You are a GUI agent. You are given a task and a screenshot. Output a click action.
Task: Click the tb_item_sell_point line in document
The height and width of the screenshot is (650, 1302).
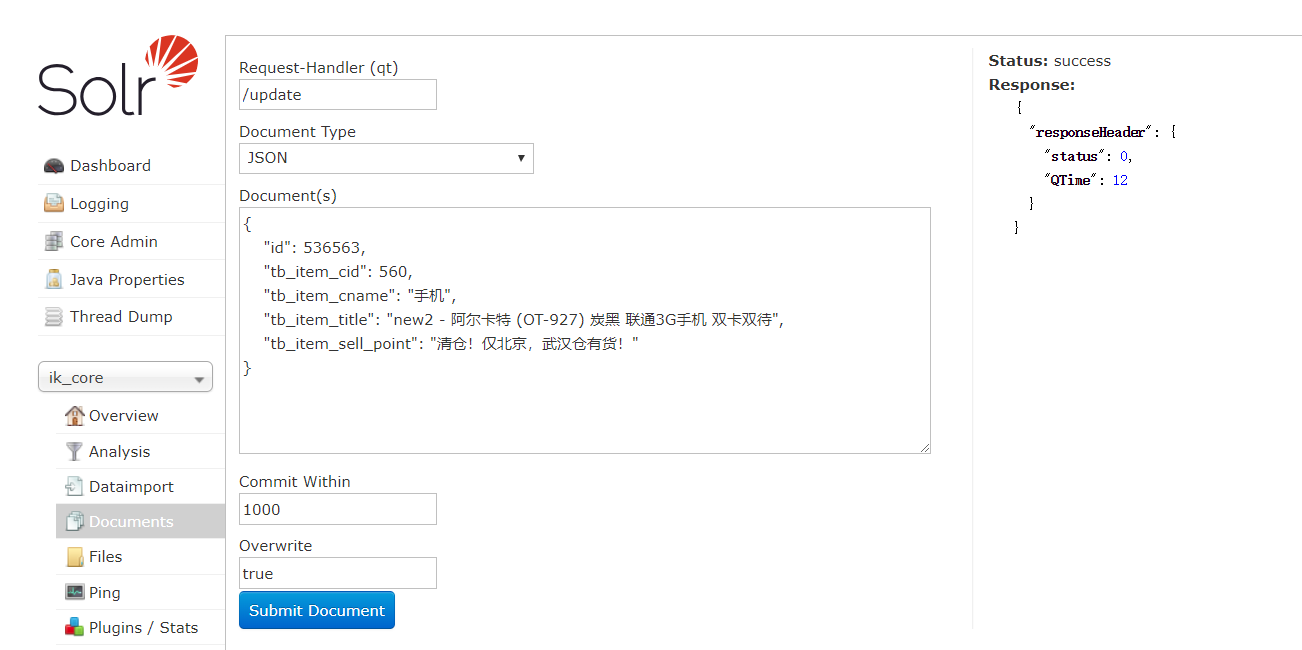451,343
